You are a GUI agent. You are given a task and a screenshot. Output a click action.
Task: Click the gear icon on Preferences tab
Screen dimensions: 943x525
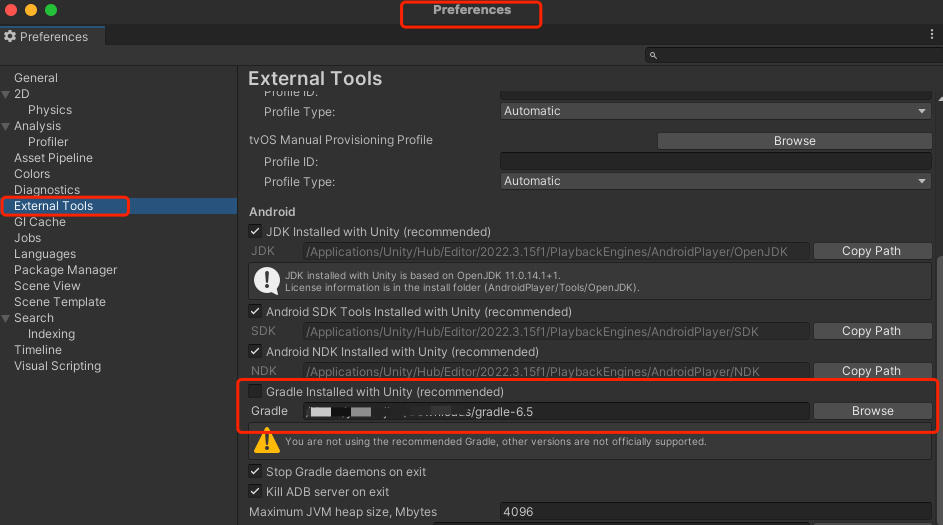point(10,36)
